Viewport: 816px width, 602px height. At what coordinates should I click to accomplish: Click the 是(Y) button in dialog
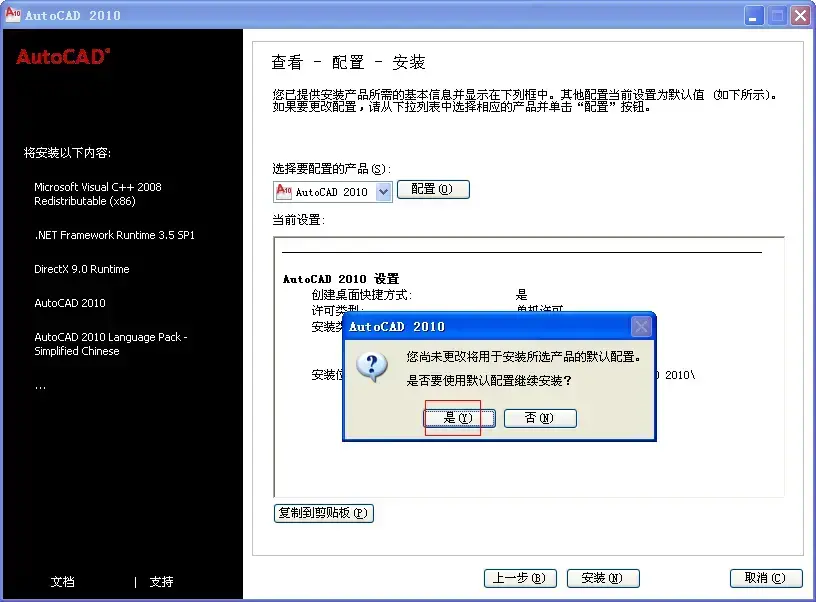459,418
